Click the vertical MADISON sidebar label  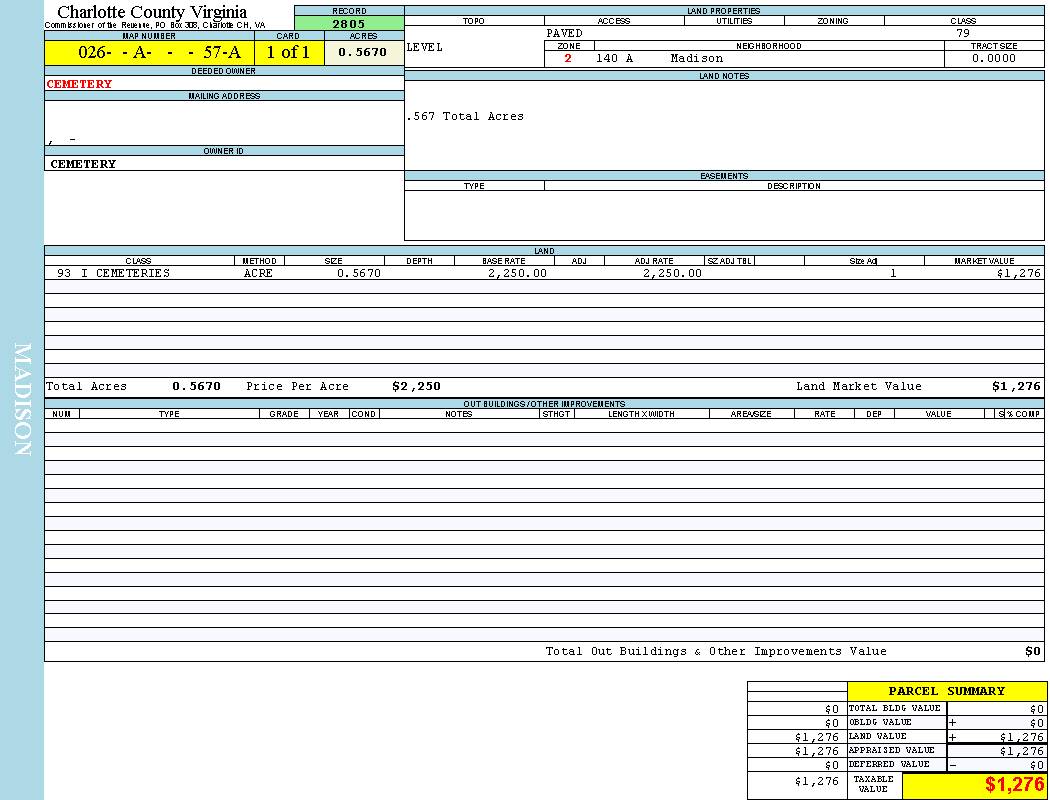pos(22,399)
